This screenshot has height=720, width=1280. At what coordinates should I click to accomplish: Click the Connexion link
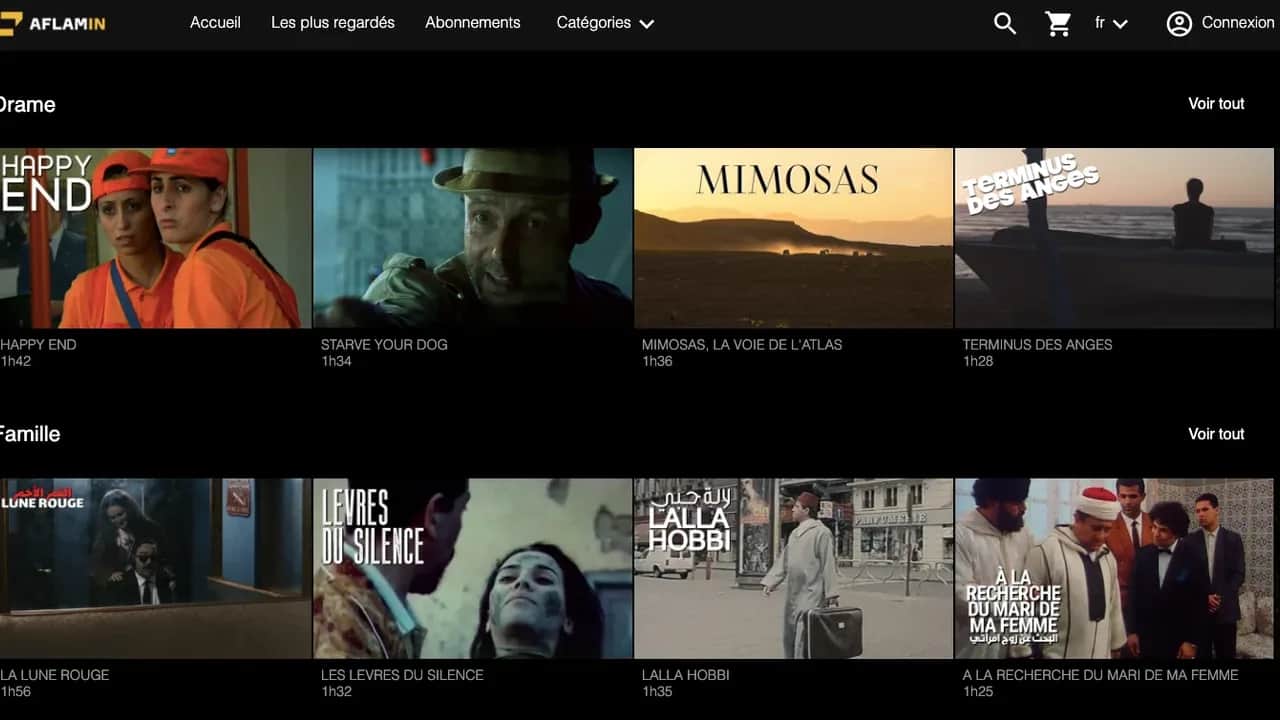coord(1238,22)
